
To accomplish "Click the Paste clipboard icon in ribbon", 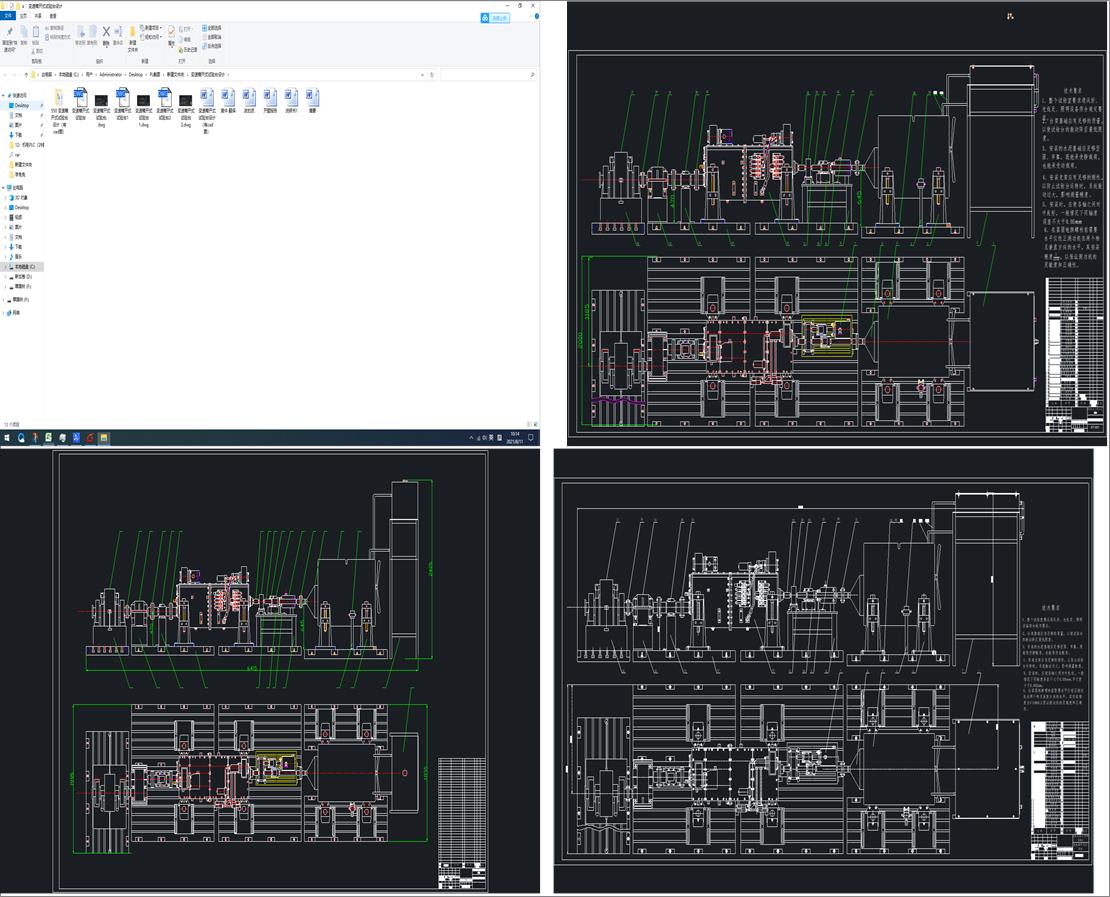I will coord(35,32).
